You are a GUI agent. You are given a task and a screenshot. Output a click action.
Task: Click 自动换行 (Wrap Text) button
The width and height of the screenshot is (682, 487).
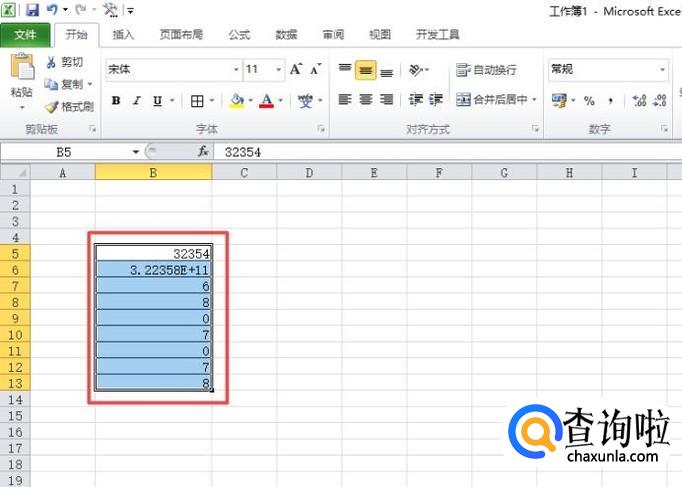[x=486, y=70]
